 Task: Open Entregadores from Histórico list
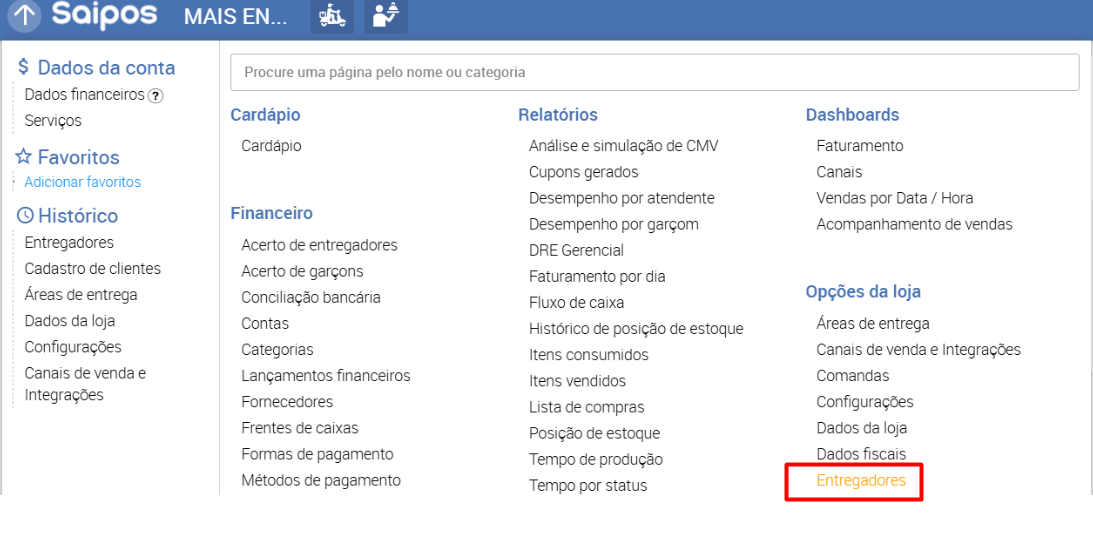coord(69,242)
